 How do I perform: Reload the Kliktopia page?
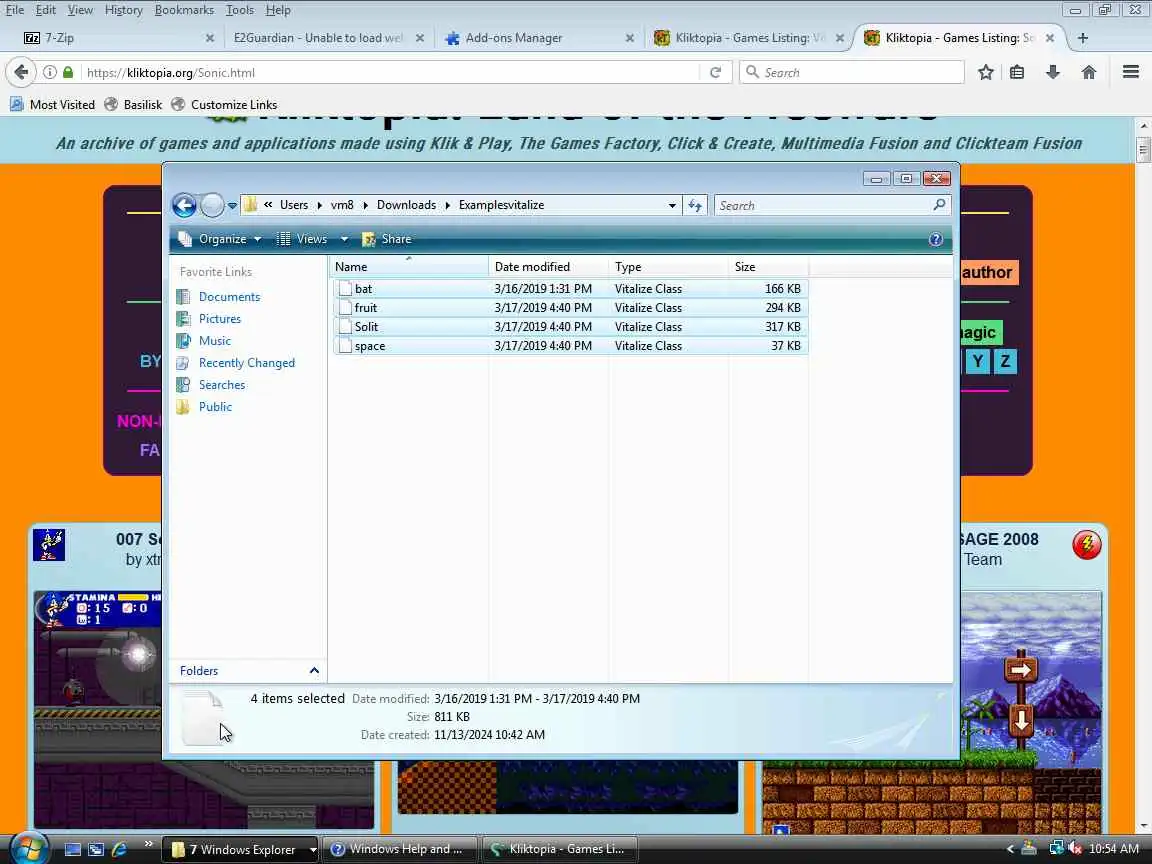point(715,72)
